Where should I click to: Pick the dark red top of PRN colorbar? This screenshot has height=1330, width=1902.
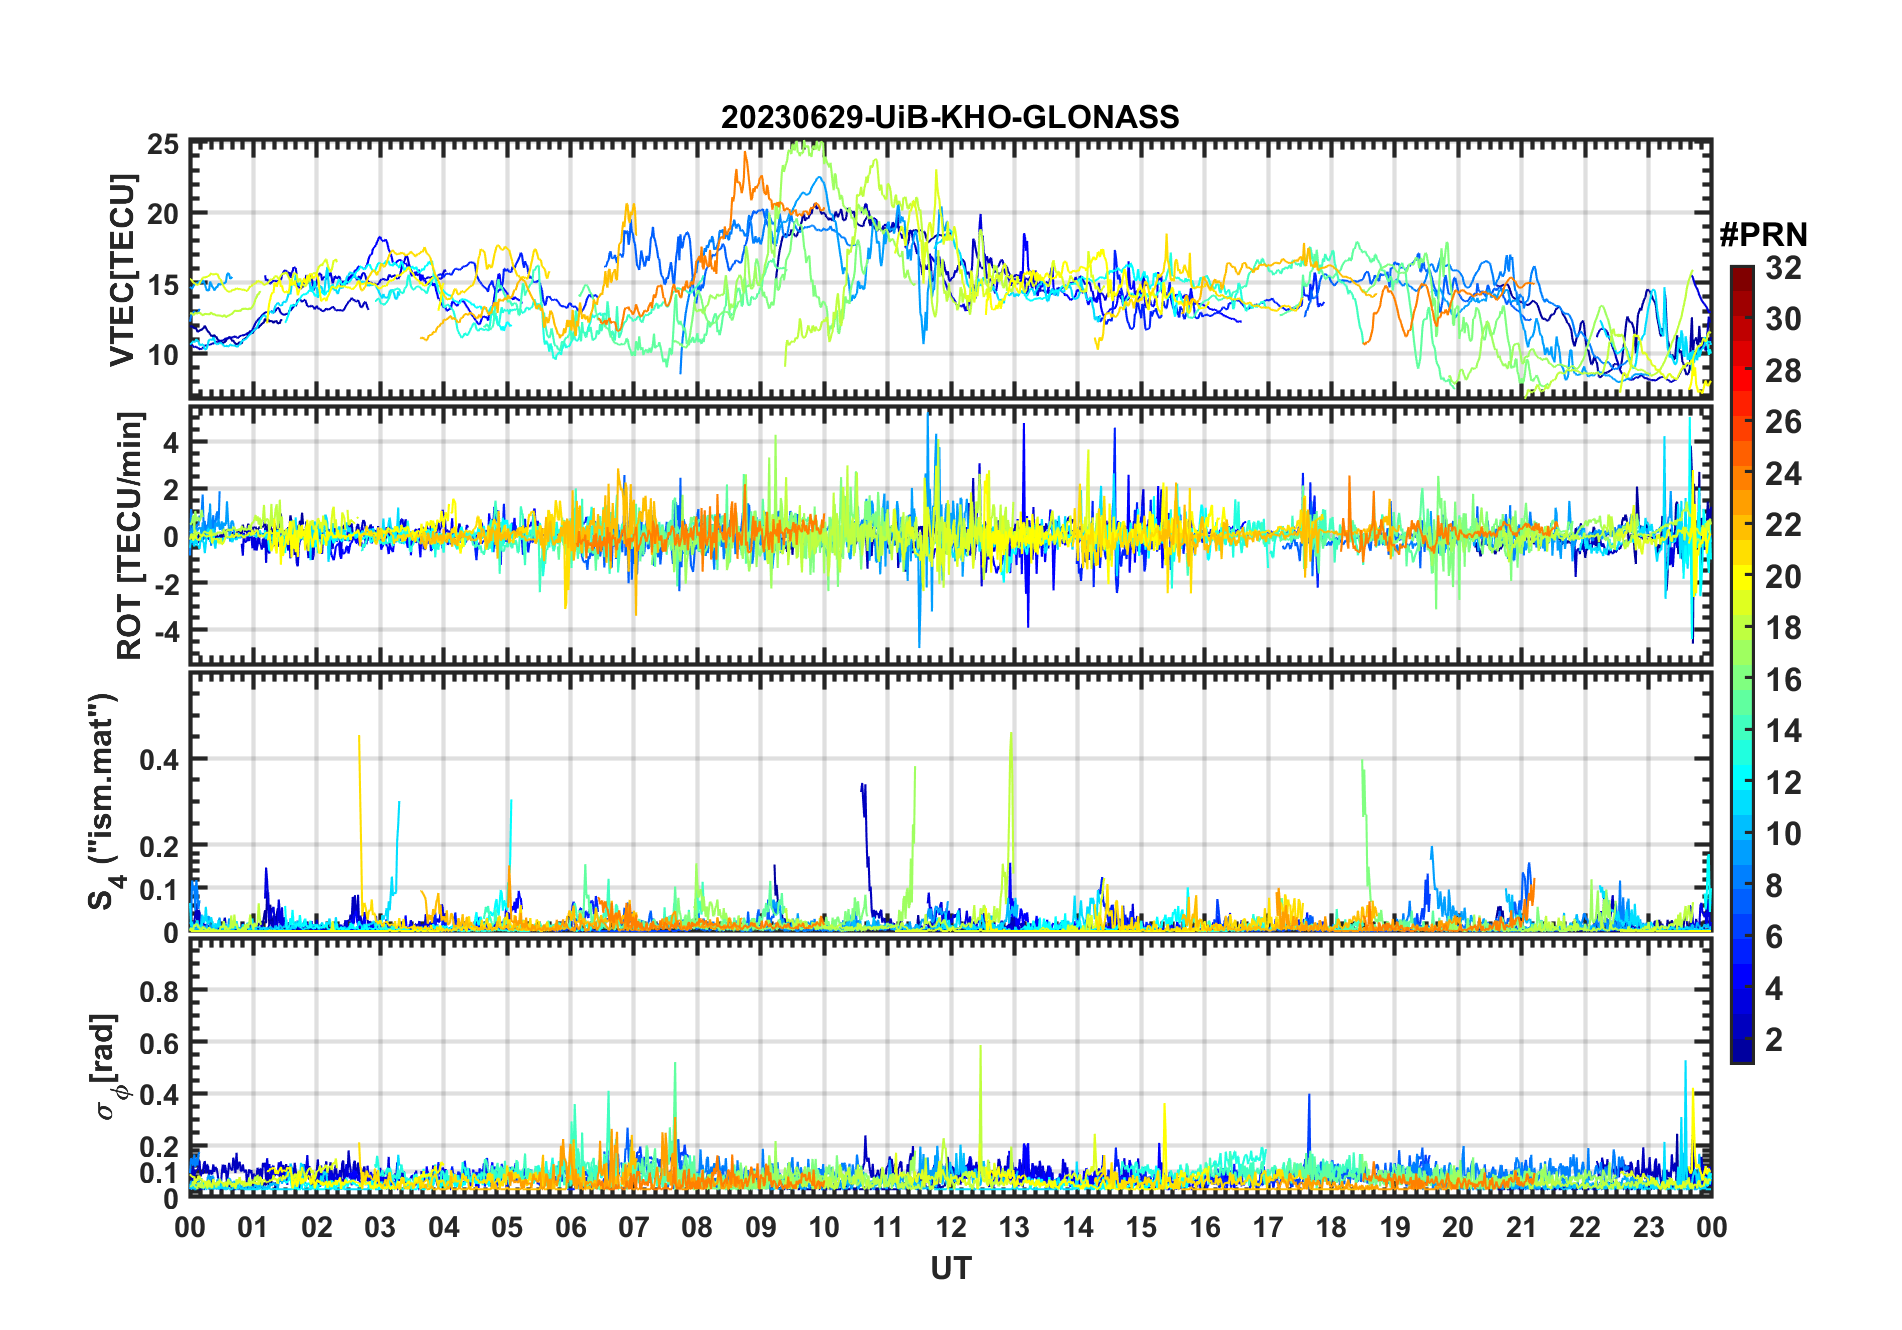tap(1741, 274)
